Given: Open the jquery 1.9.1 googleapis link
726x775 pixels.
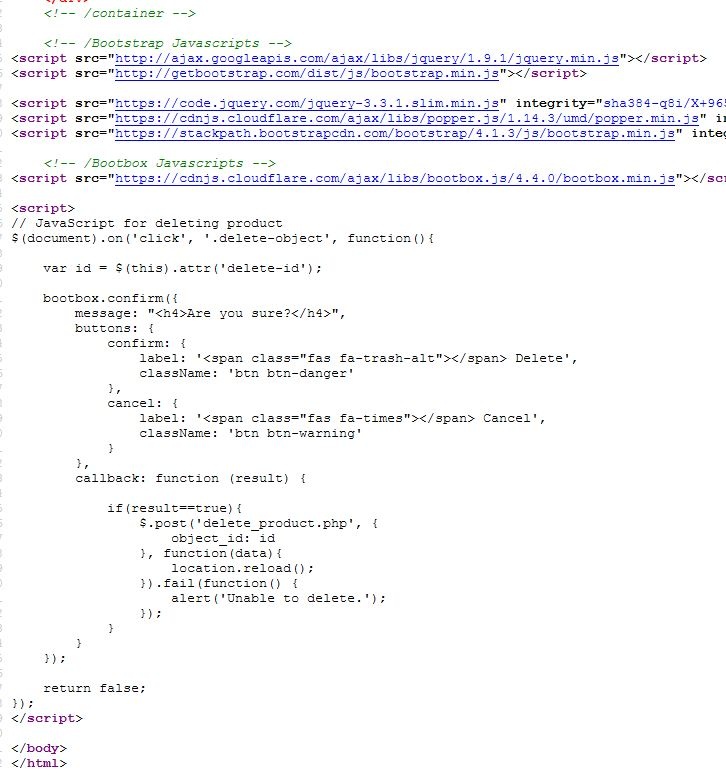Looking at the screenshot, I should pyautogui.click(x=367, y=58).
